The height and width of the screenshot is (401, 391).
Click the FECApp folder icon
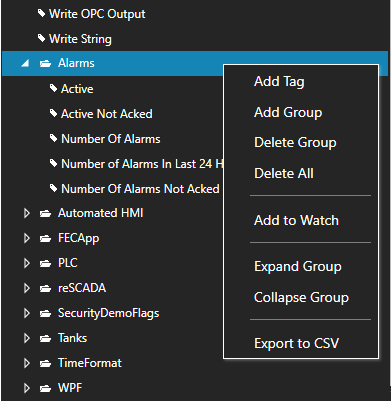pos(45,238)
